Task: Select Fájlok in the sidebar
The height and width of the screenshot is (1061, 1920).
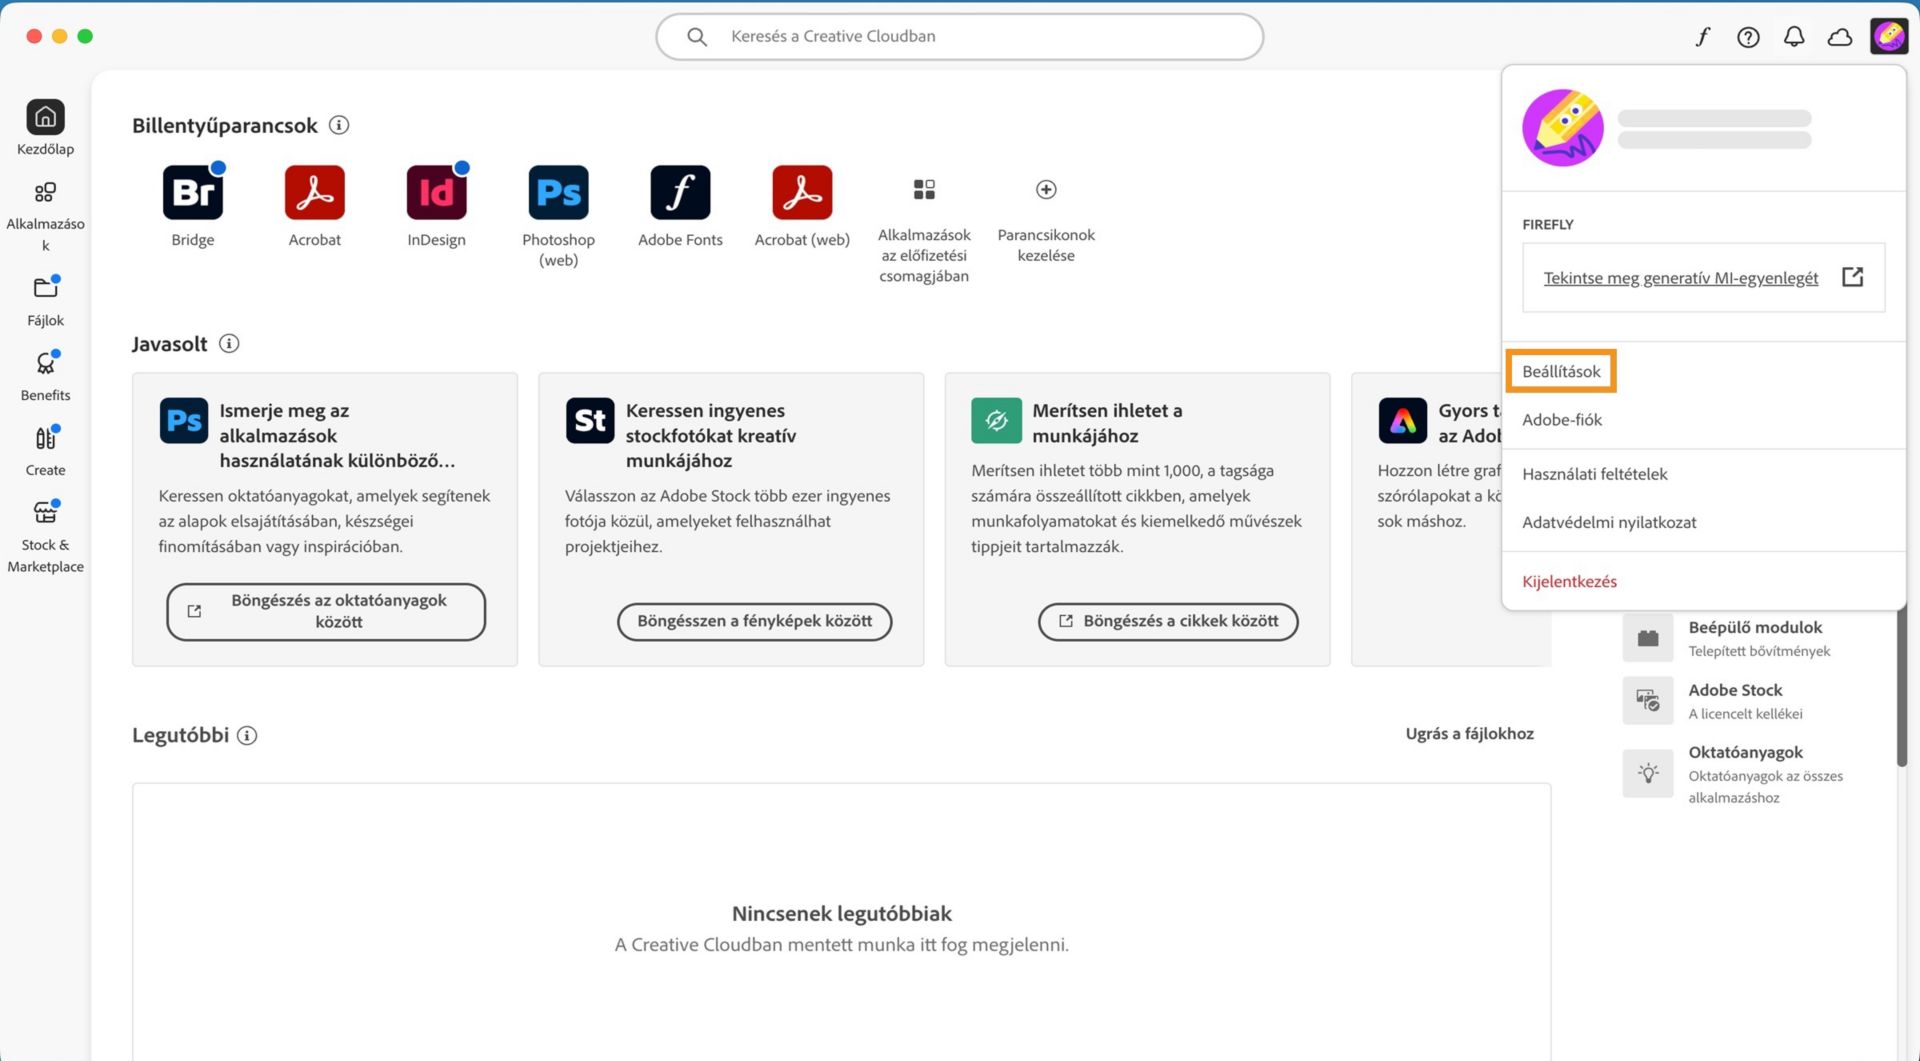Action: tap(45, 297)
